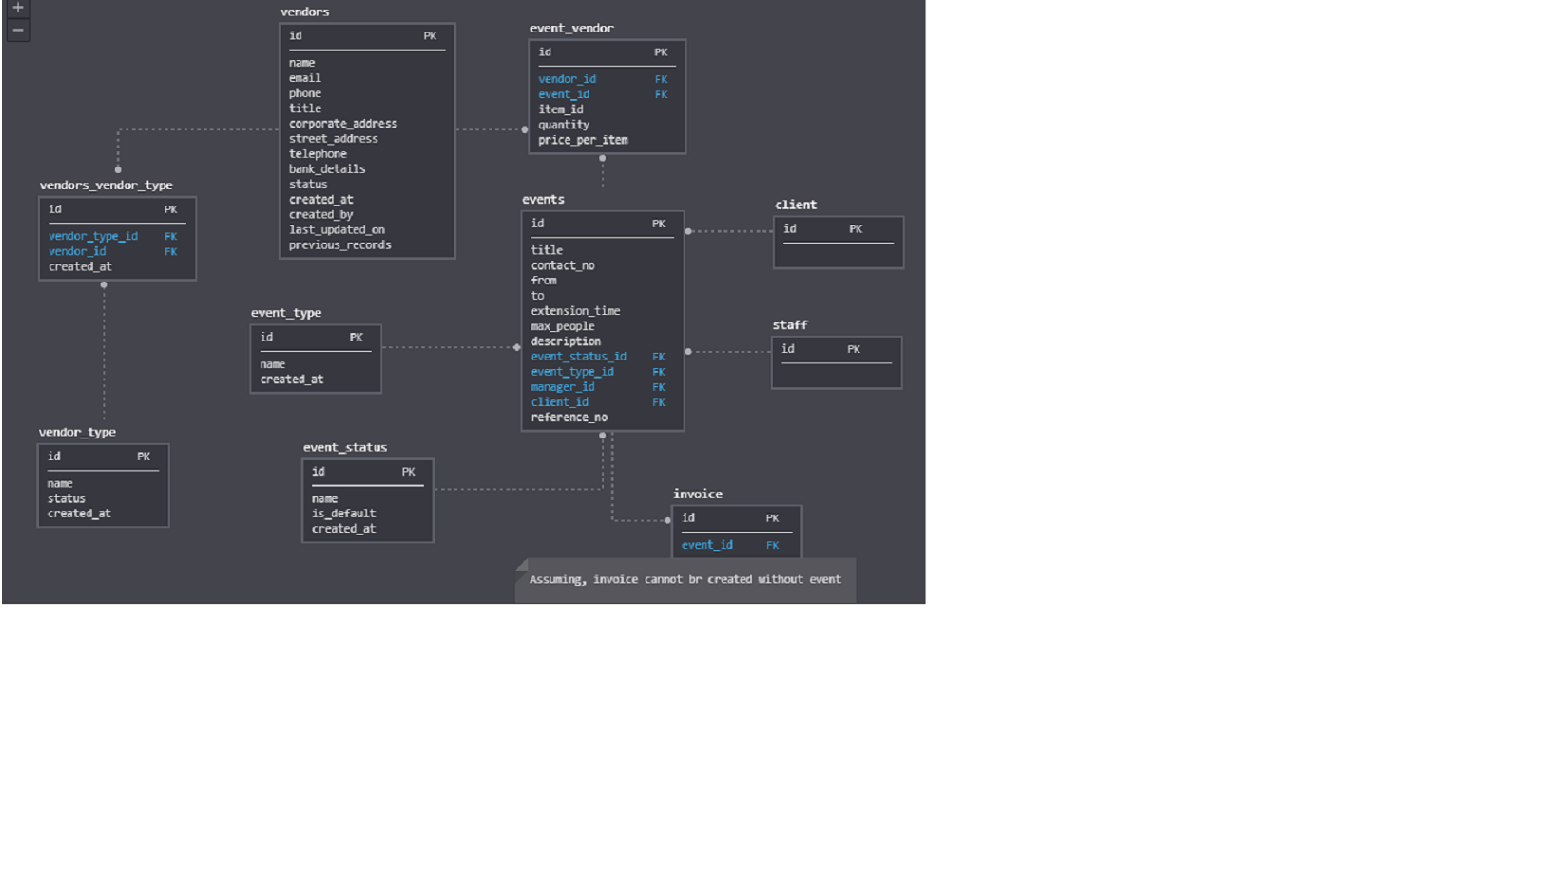Select contact_no field in events table

click(x=562, y=266)
